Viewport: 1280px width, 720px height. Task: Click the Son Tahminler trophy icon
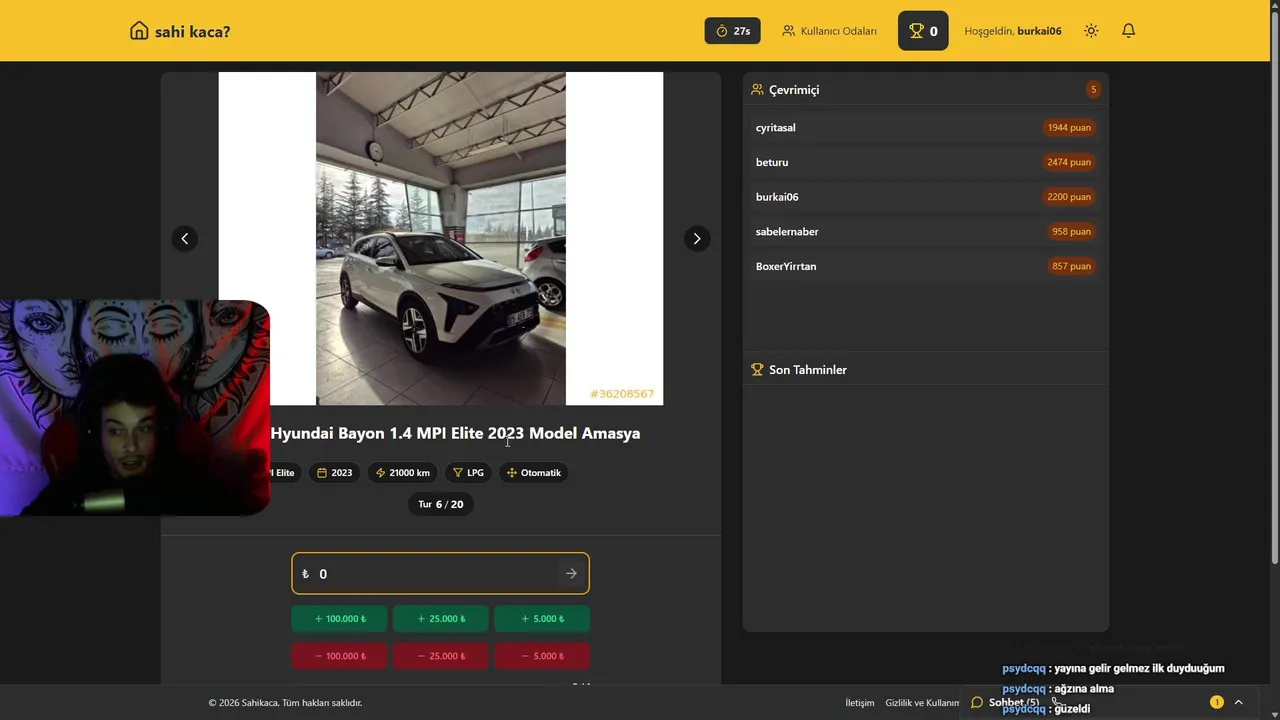coord(757,370)
